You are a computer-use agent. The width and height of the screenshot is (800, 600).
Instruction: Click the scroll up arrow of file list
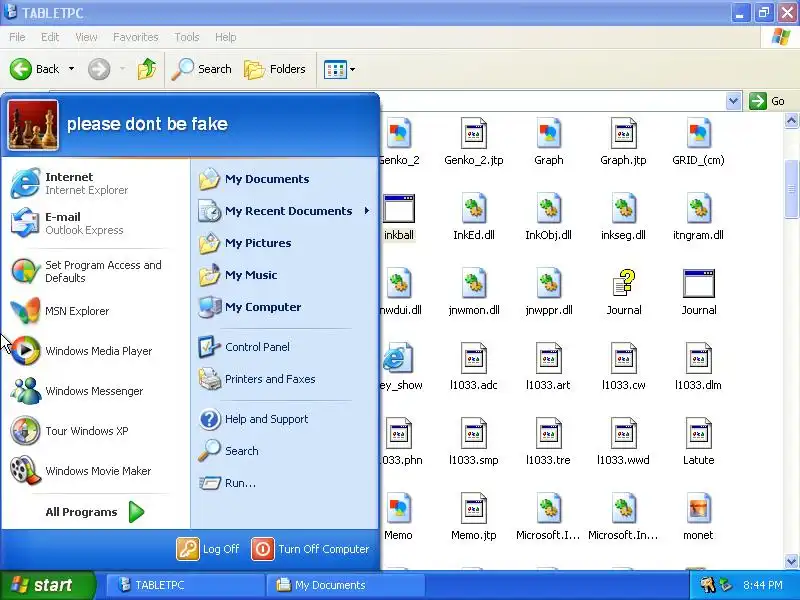(791, 120)
